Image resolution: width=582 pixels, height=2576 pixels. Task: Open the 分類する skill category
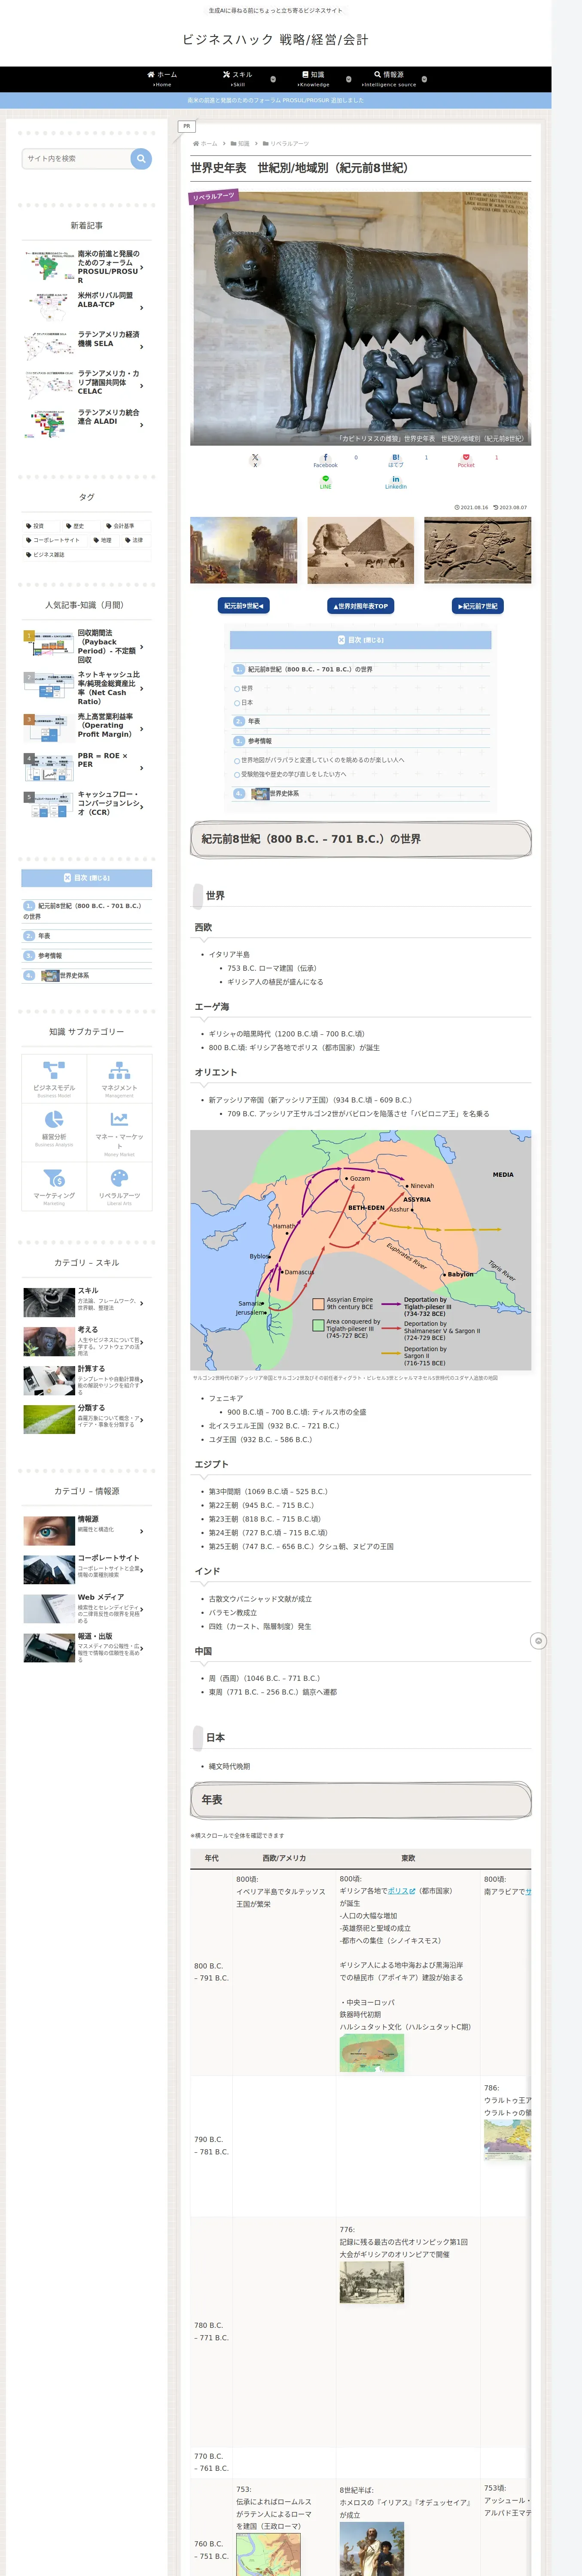point(87,1419)
